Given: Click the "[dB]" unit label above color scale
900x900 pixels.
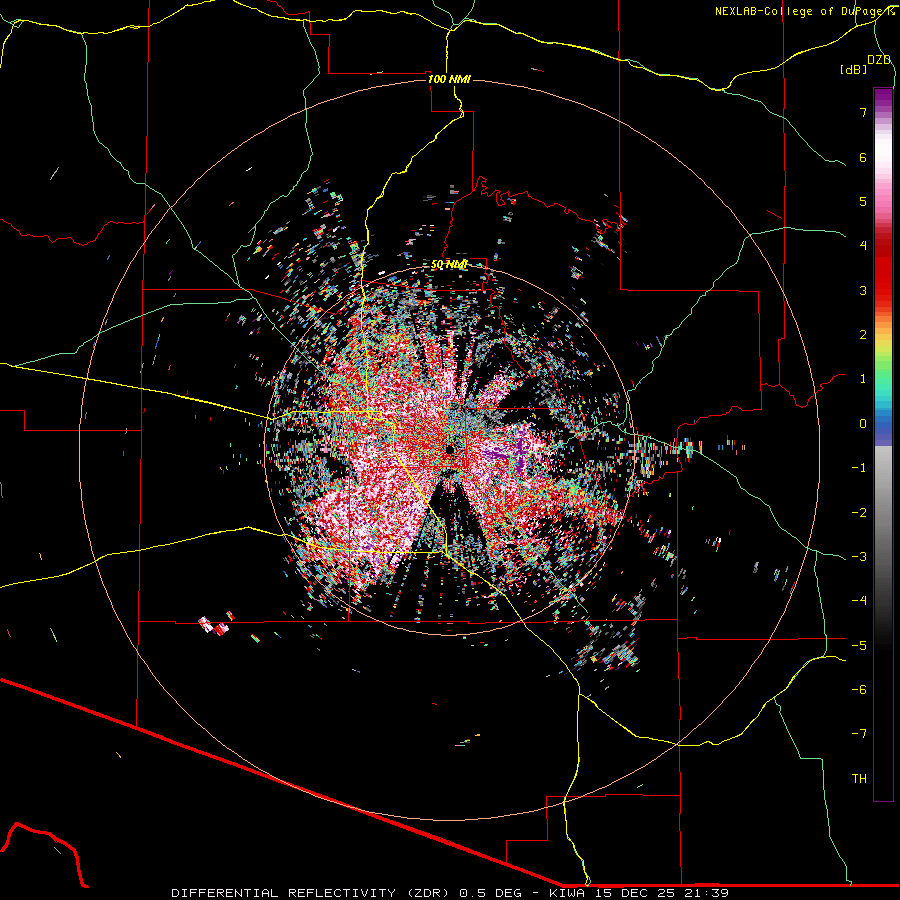Looking at the screenshot, I should (x=854, y=69).
